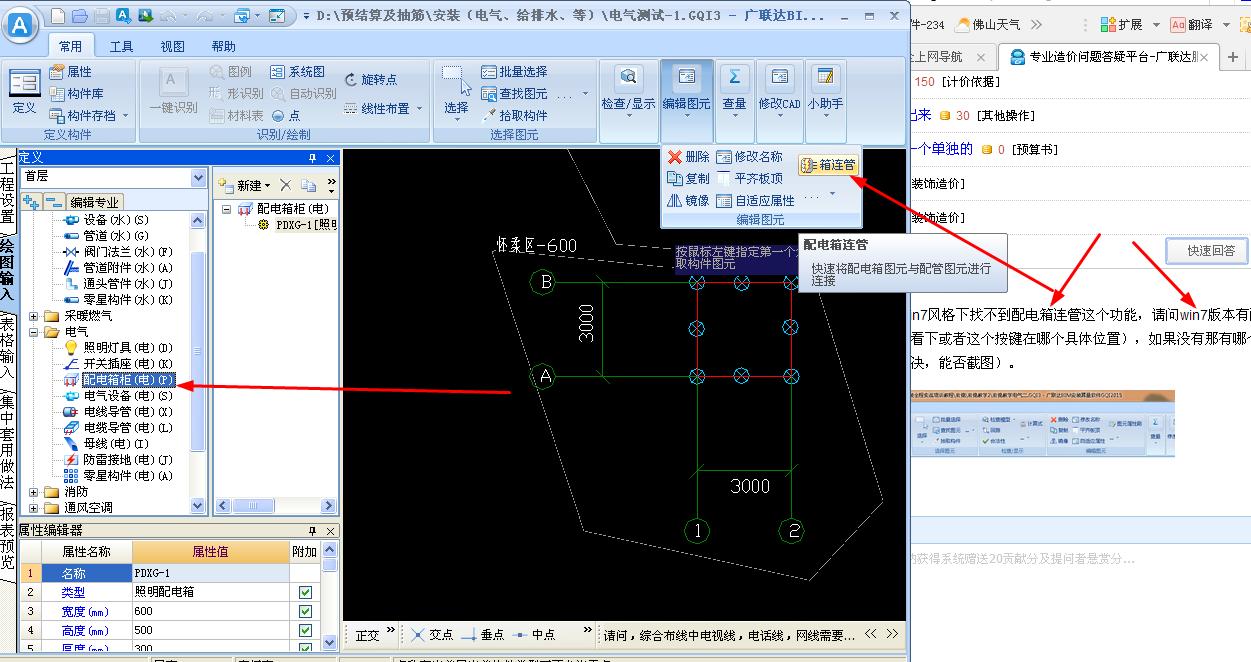Click the delete X icon beside 新建
The width and height of the screenshot is (1251, 662).
coord(285,185)
